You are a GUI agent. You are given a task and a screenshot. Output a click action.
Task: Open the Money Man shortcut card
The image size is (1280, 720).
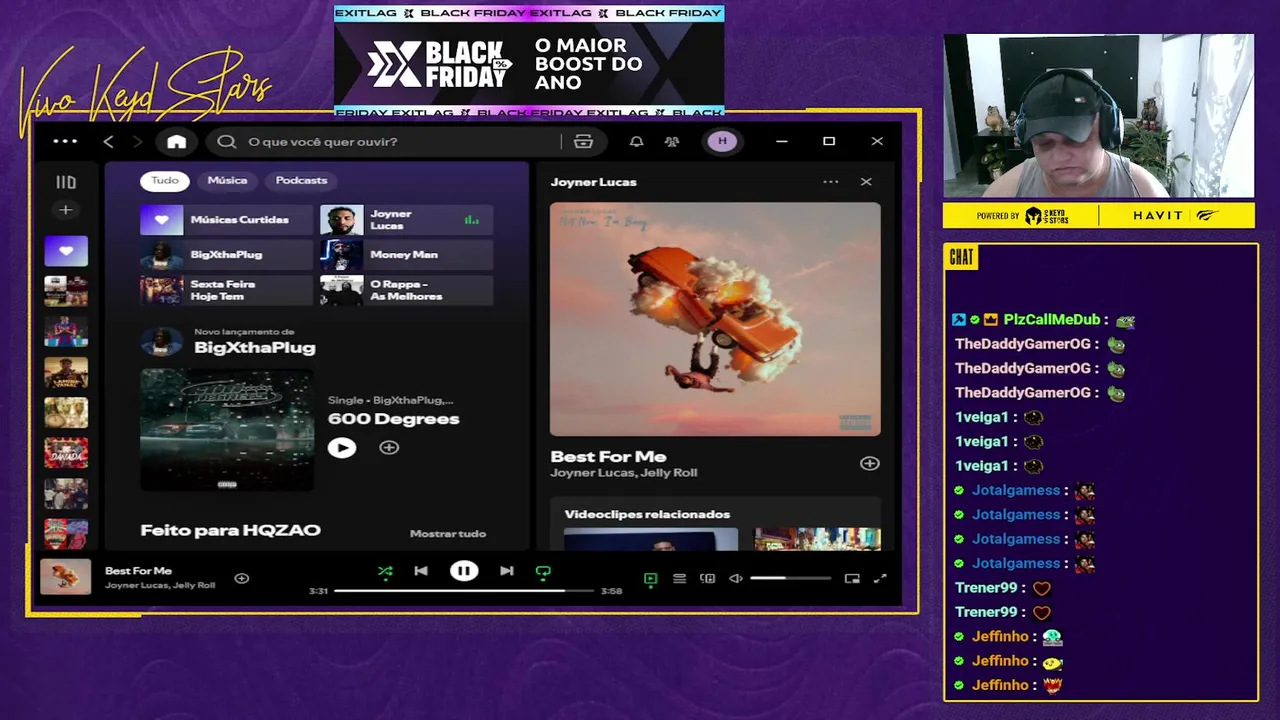point(406,255)
